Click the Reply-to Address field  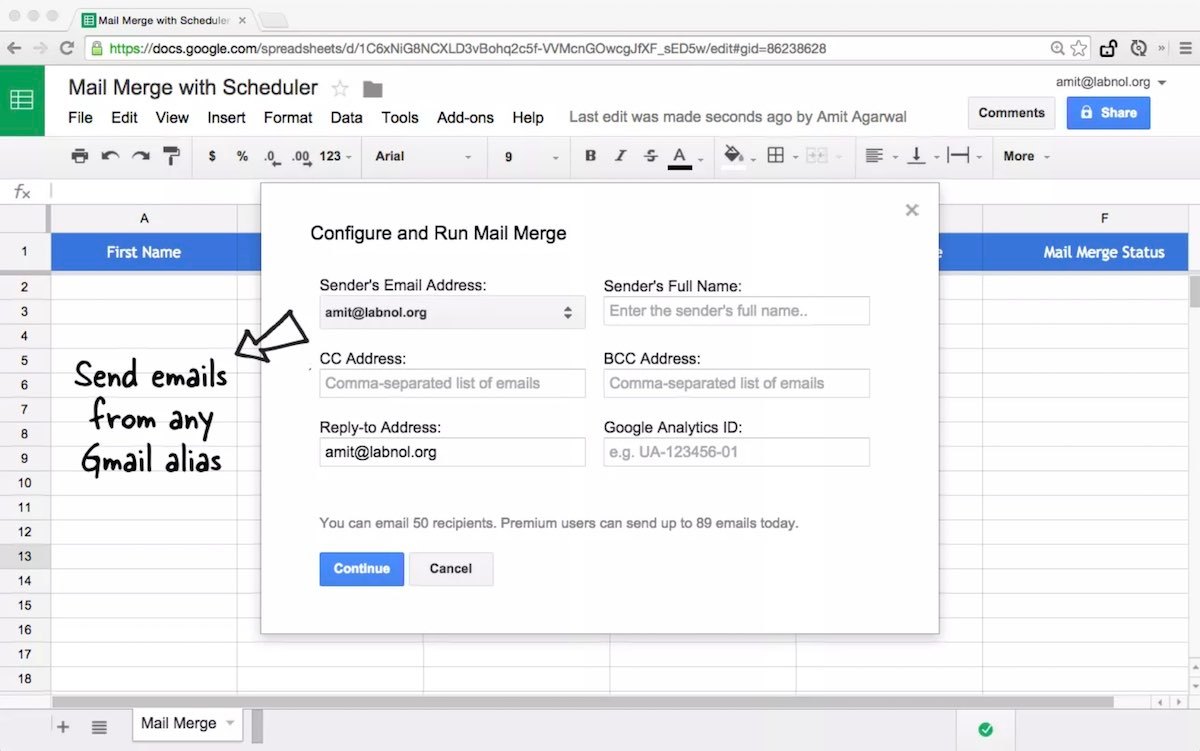tap(452, 452)
